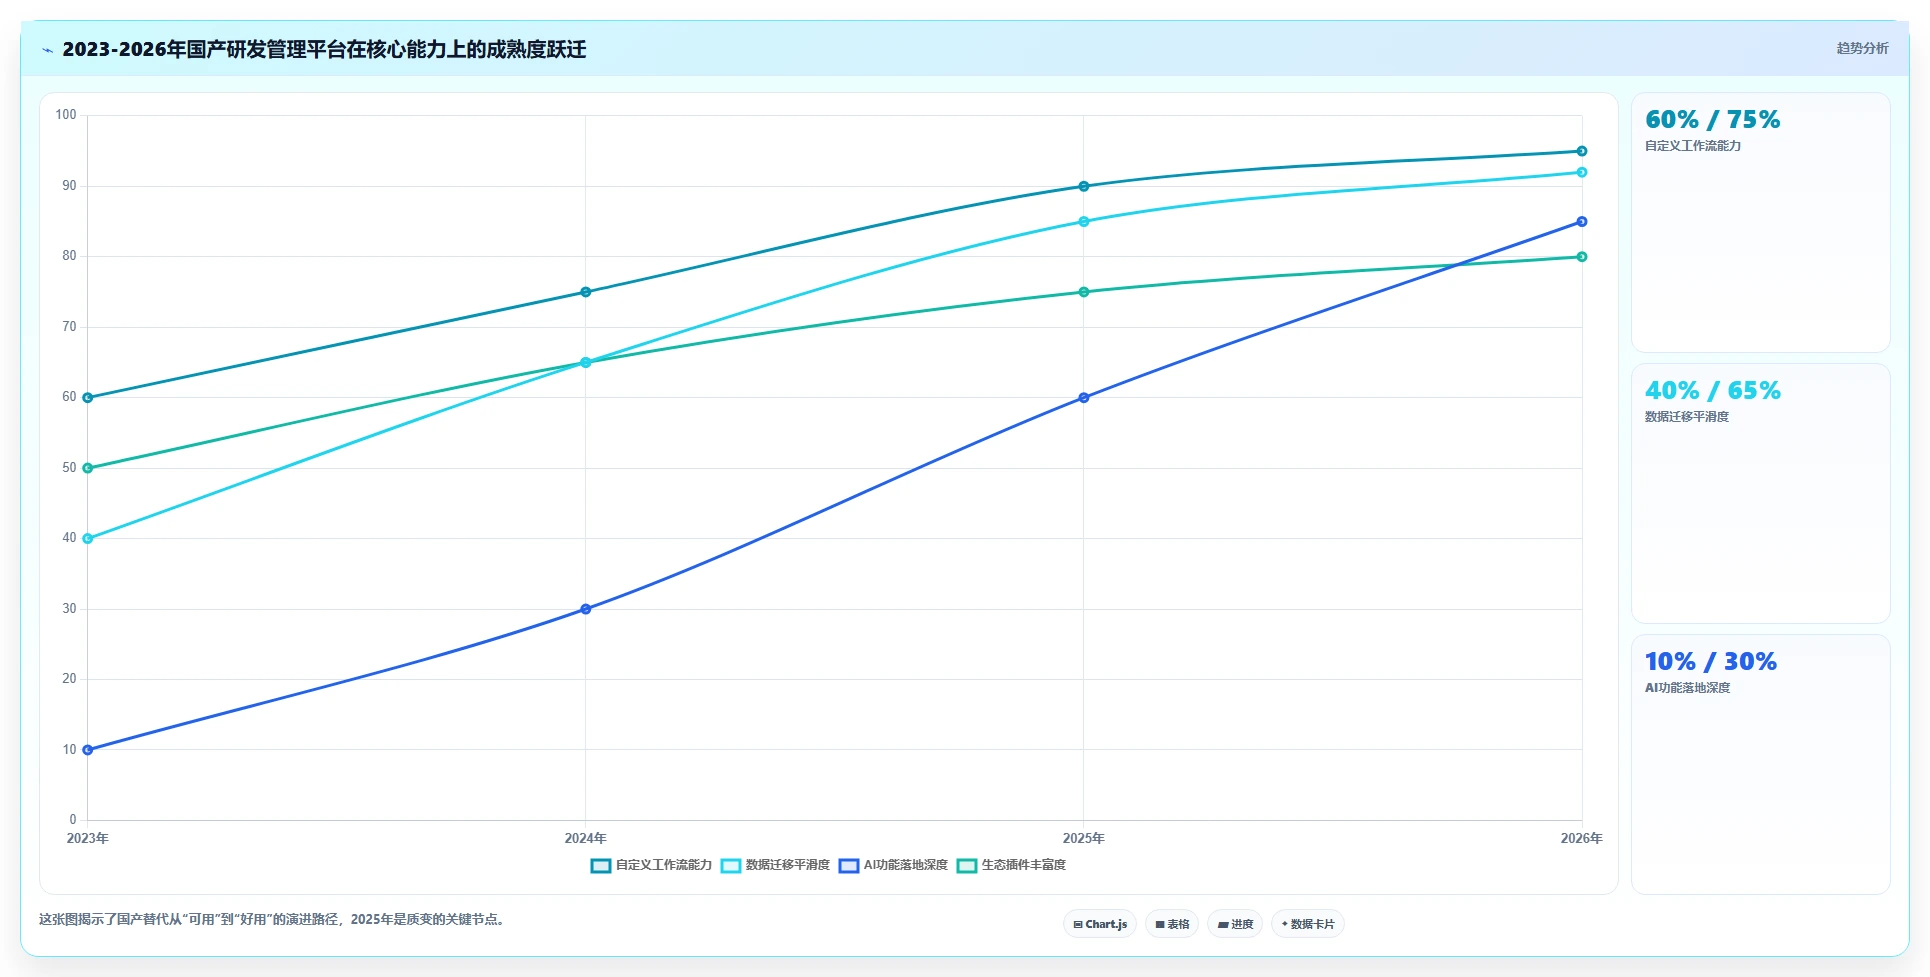Viewport: 1930px width, 977px height.
Task: Click the 表格 tag pill
Action: [1172, 924]
